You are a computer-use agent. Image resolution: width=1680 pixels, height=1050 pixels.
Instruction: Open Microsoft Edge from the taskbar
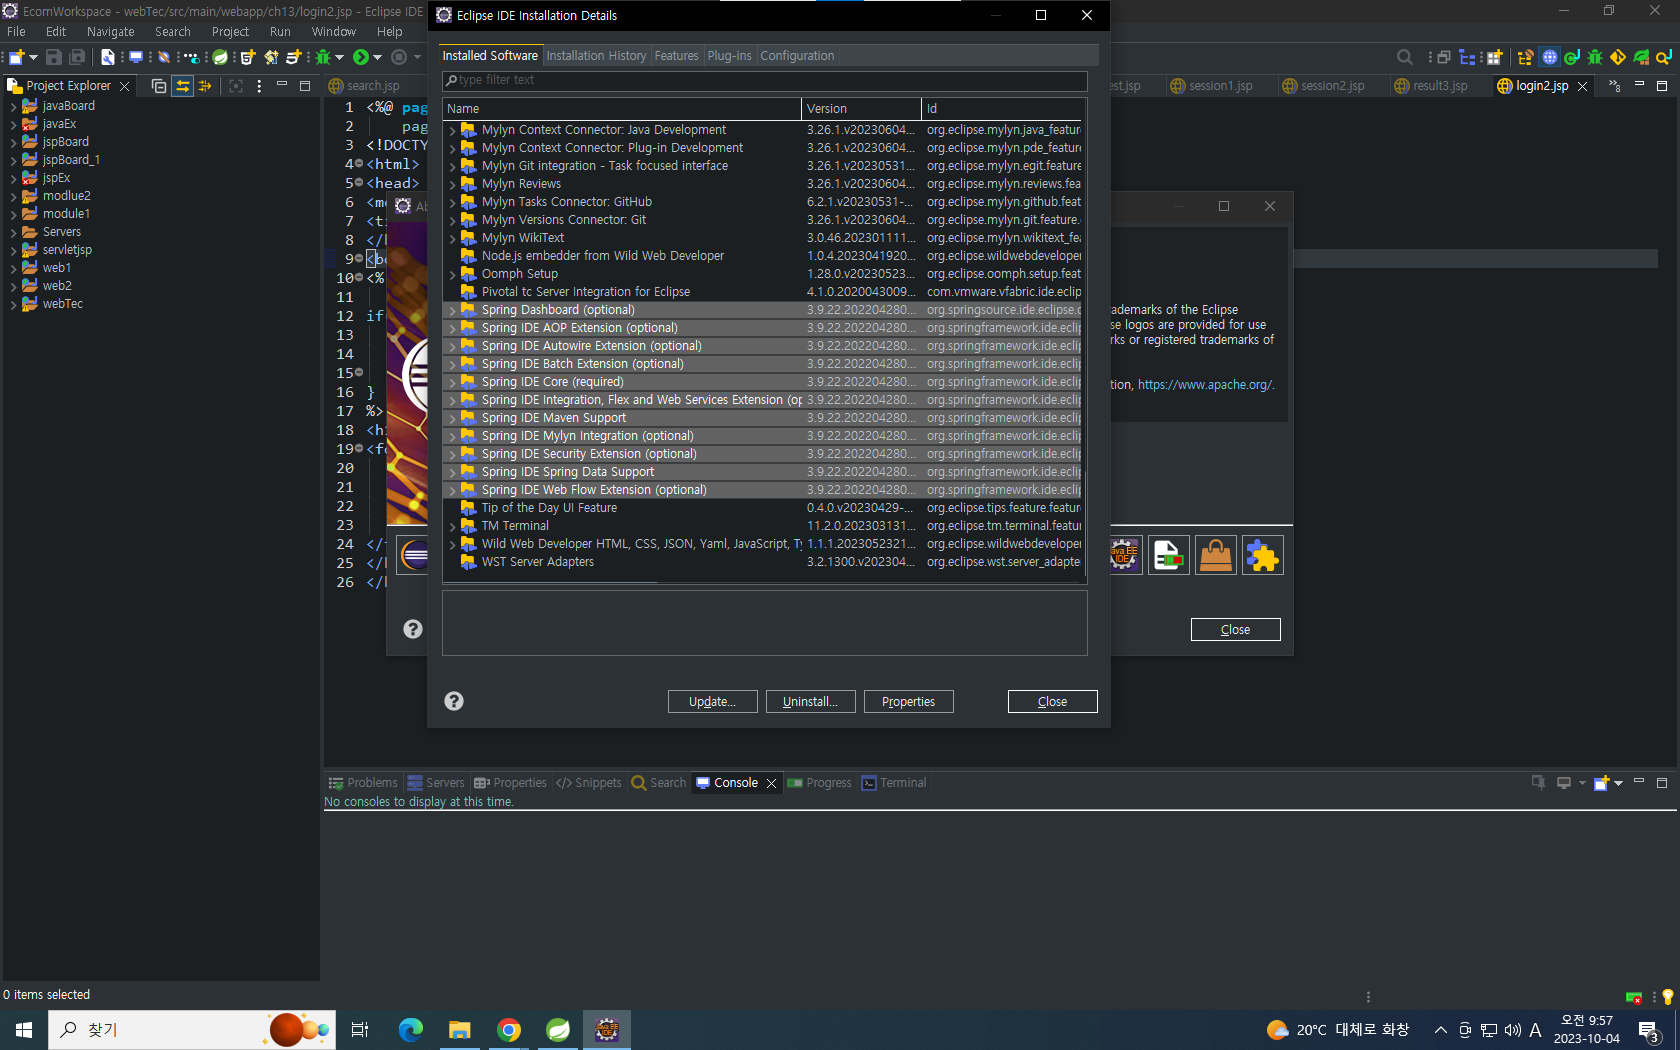(x=410, y=1030)
